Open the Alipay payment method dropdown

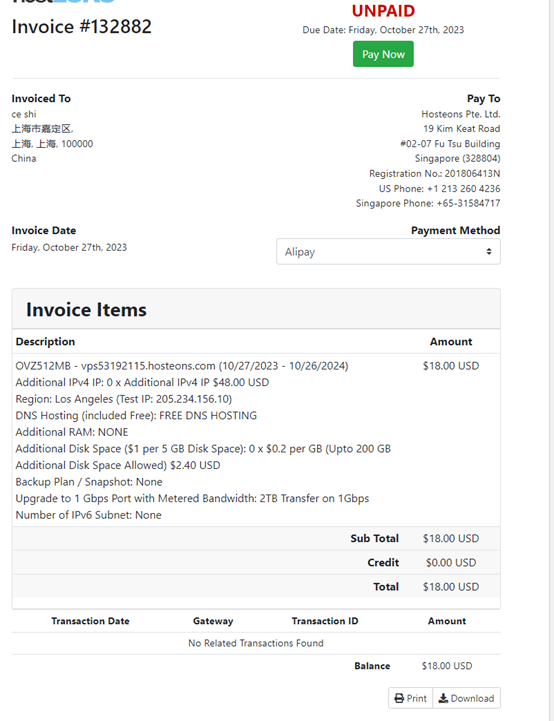tap(388, 252)
